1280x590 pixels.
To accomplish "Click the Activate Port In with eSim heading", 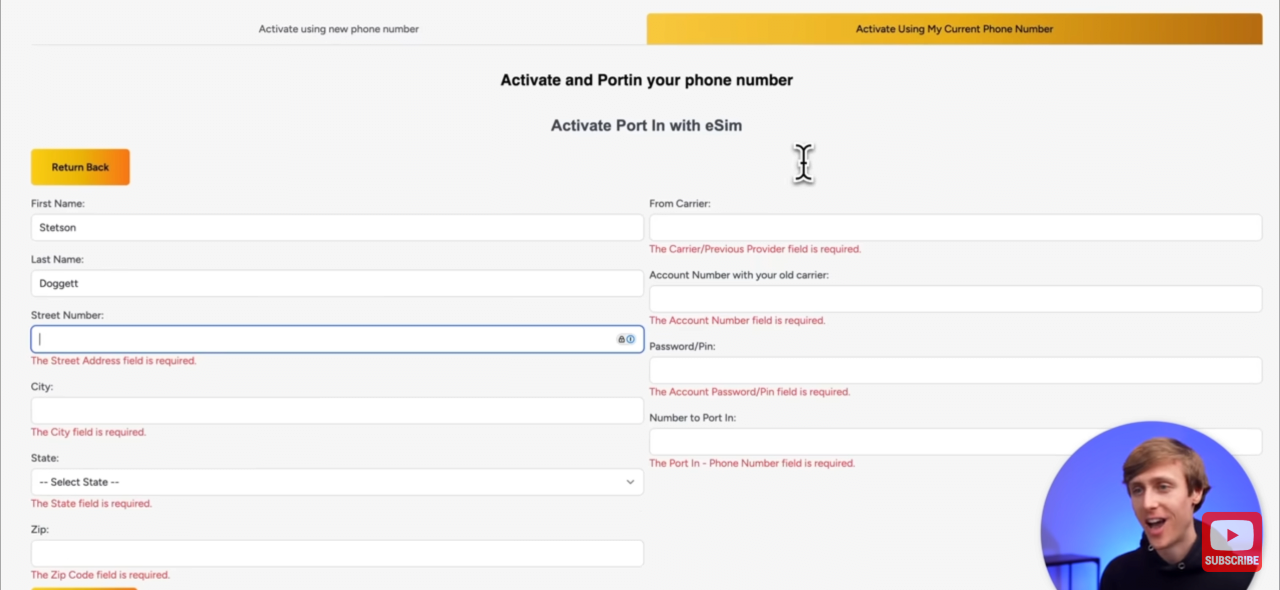I will pyautogui.click(x=646, y=126).
